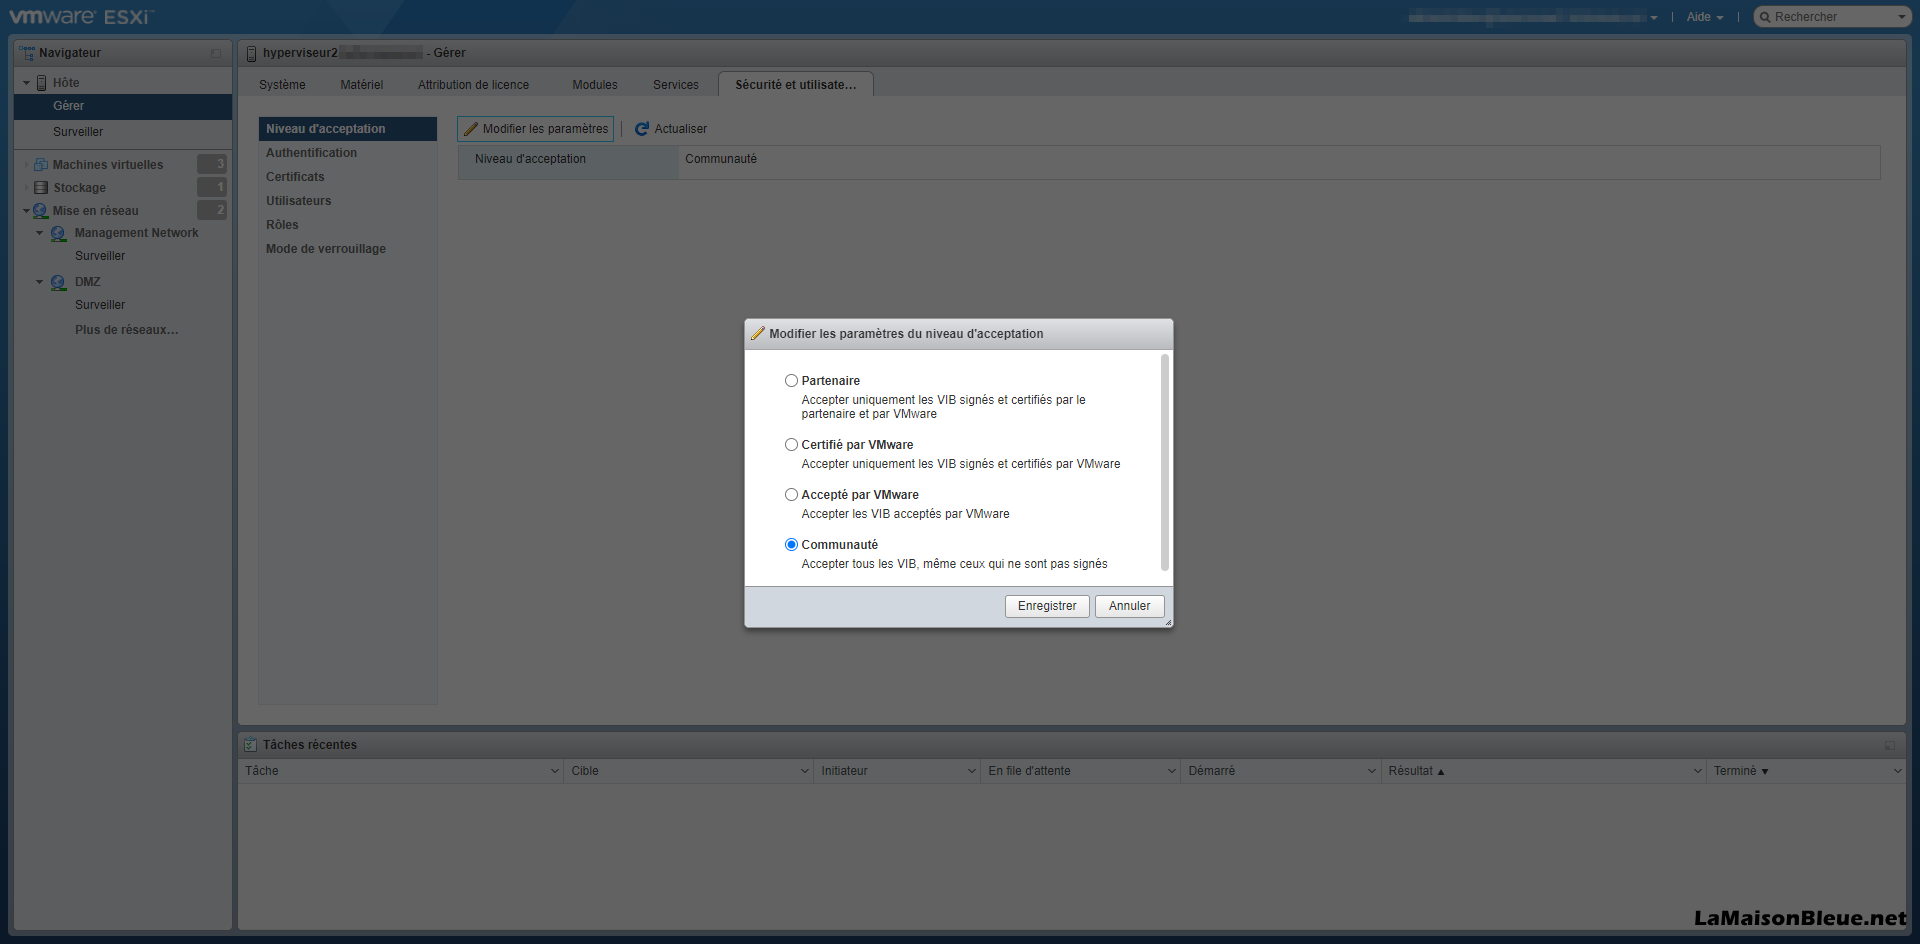Viewport: 1920px width, 944px height.
Task: Open the Services tab
Action: [x=675, y=85]
